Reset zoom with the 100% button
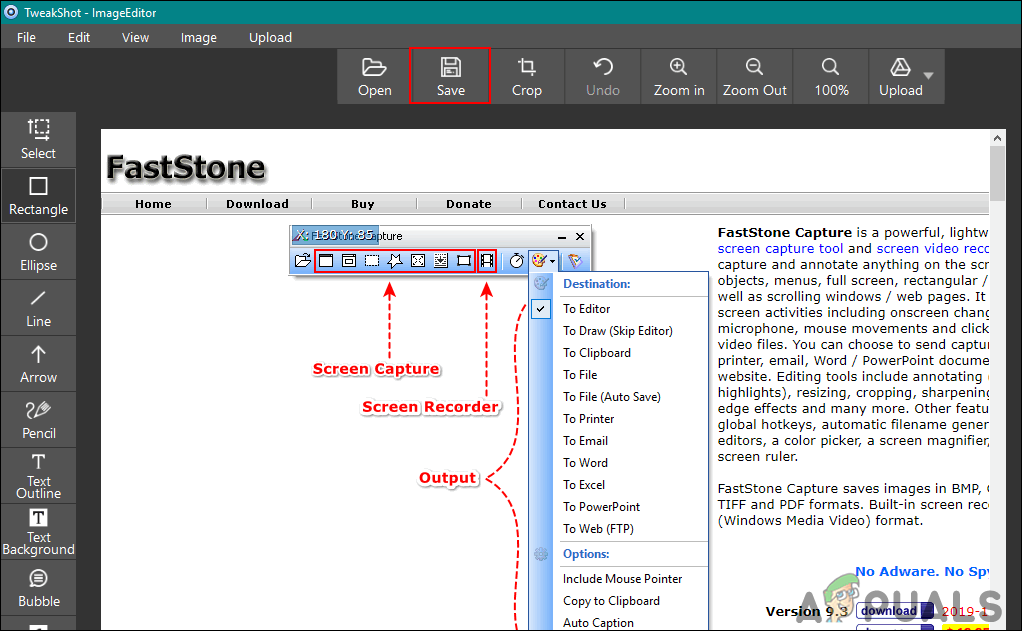Viewport: 1022px width, 631px height. point(831,76)
